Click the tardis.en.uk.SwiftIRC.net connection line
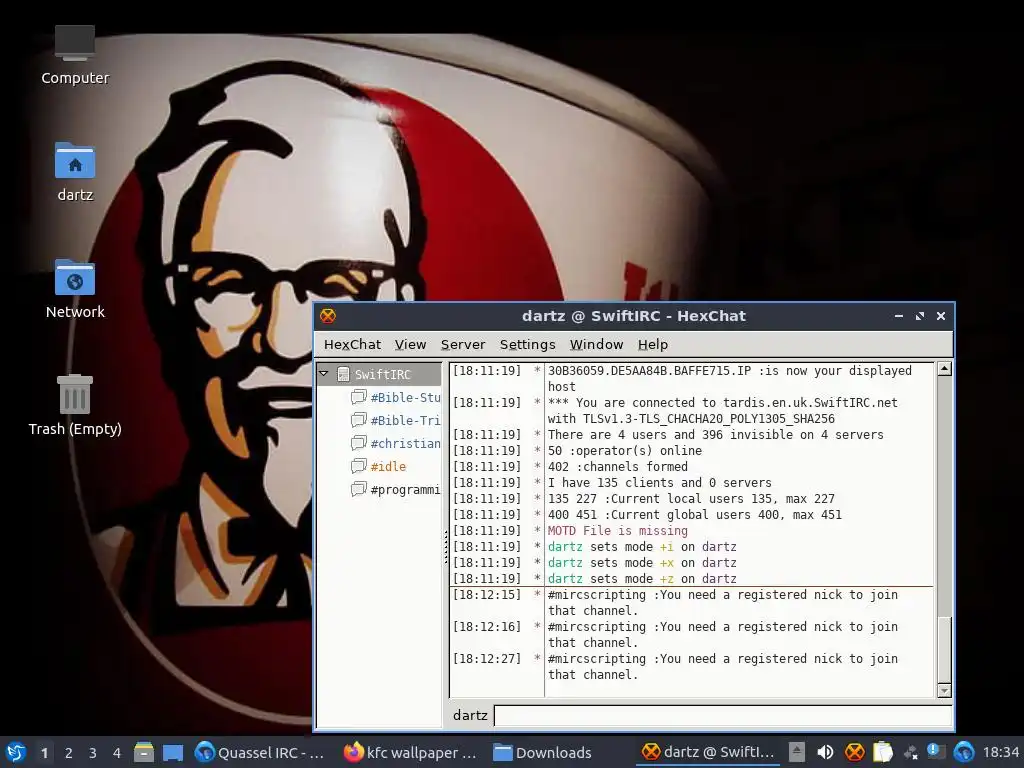This screenshot has height=768, width=1024. pyautogui.click(x=722, y=411)
